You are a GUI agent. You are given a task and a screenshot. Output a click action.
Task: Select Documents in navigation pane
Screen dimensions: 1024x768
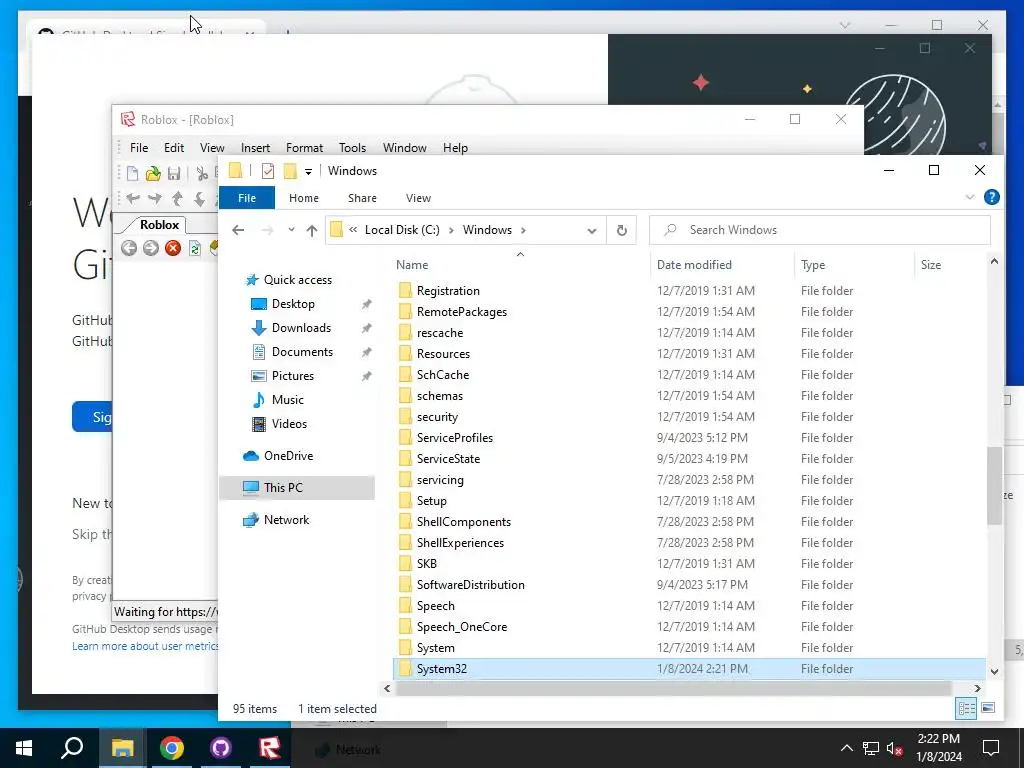coord(302,352)
